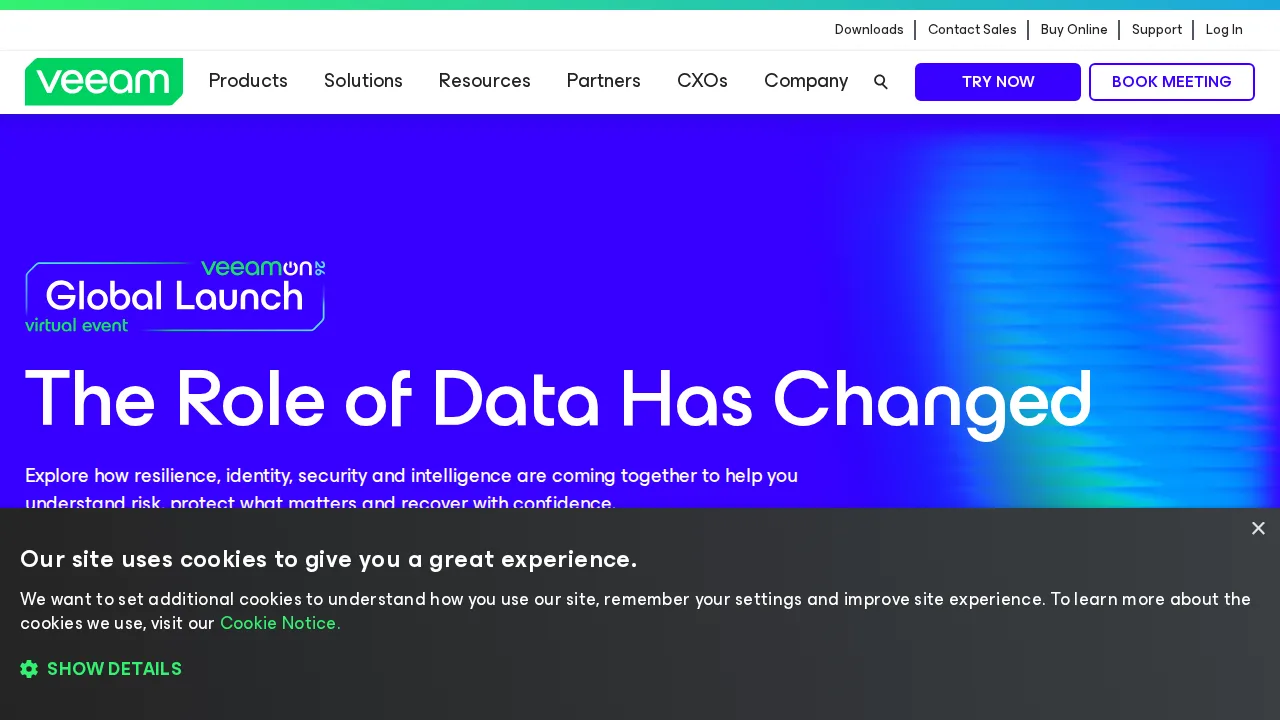The image size is (1280, 720).
Task: Open the Products menu
Action: tap(248, 81)
